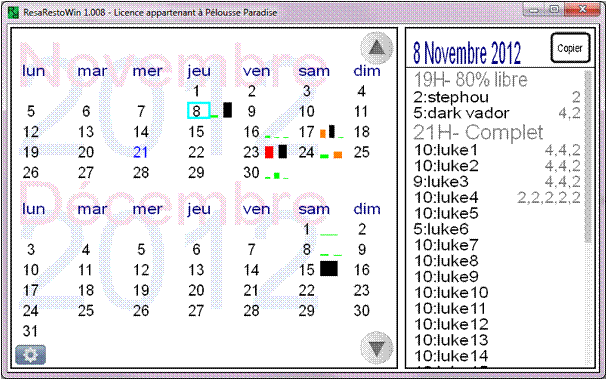Click the ResaRestoWin app icon in title bar
This screenshot has width=607, height=380.
click(13, 12)
